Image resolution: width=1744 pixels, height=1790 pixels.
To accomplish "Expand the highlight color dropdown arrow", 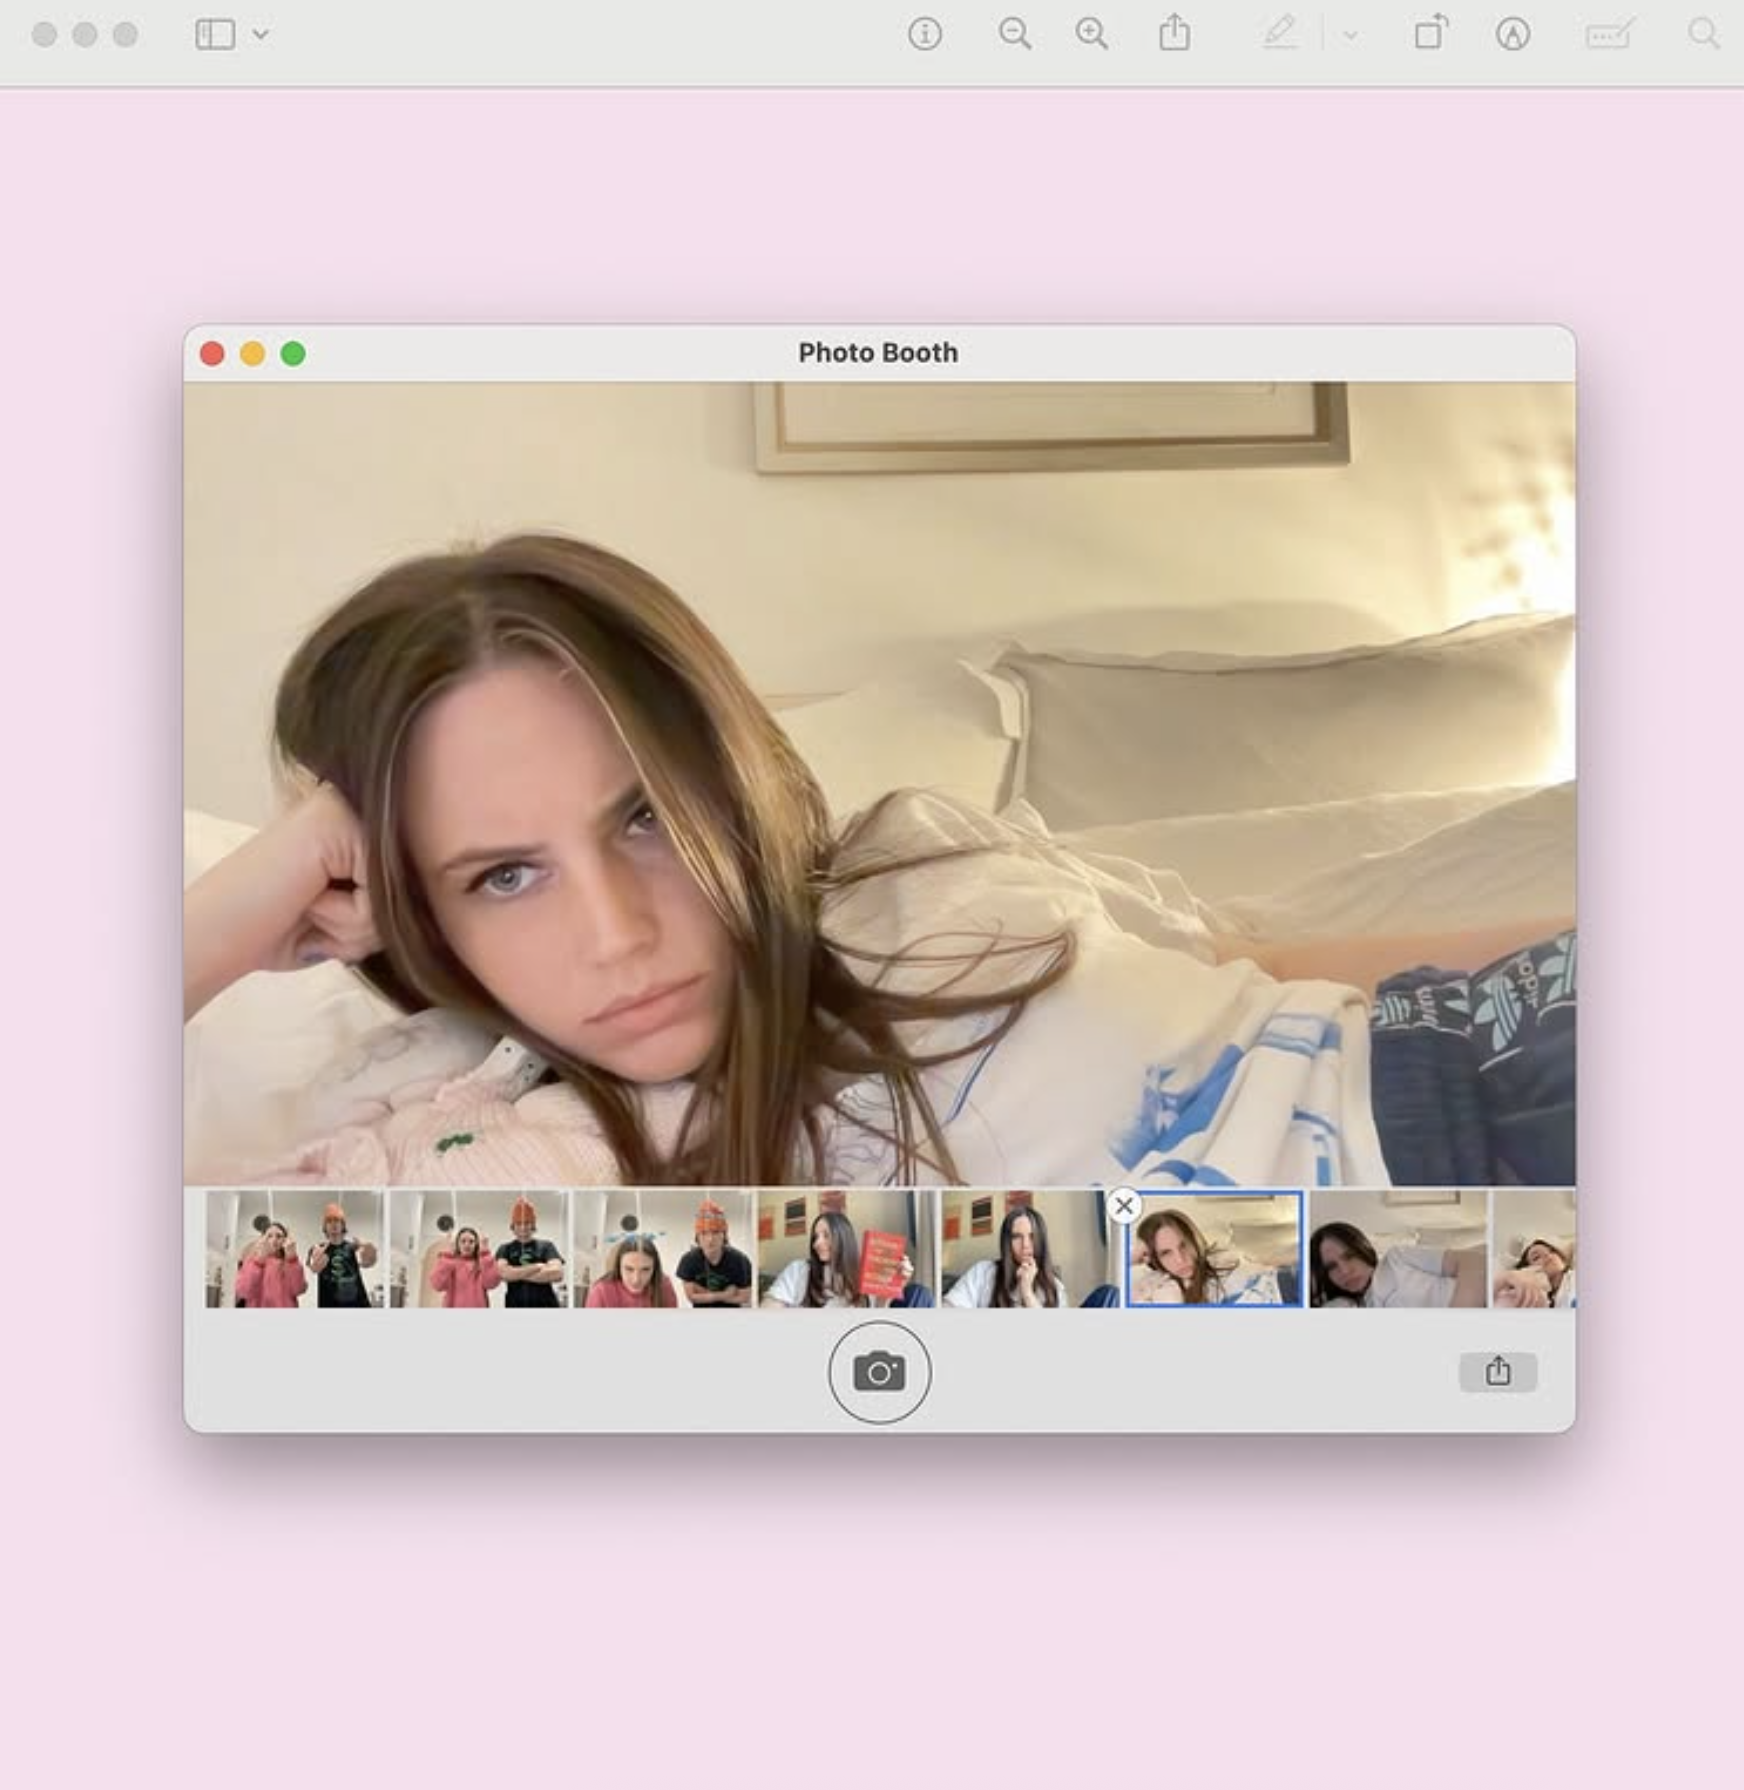I will [x=1350, y=36].
